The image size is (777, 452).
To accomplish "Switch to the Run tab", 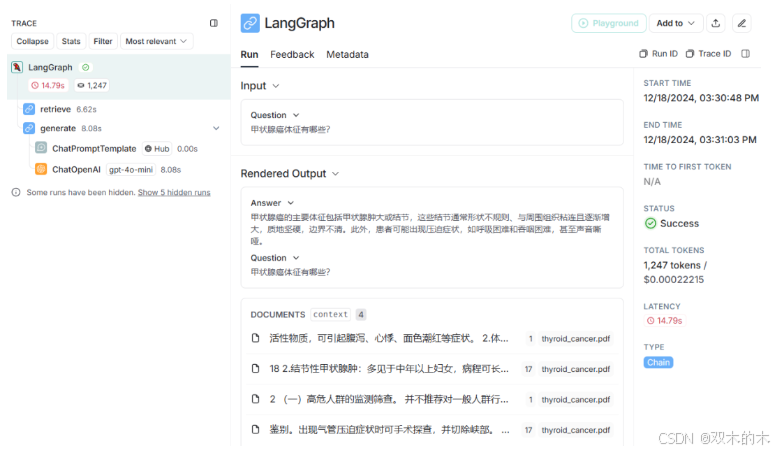I will pos(249,55).
